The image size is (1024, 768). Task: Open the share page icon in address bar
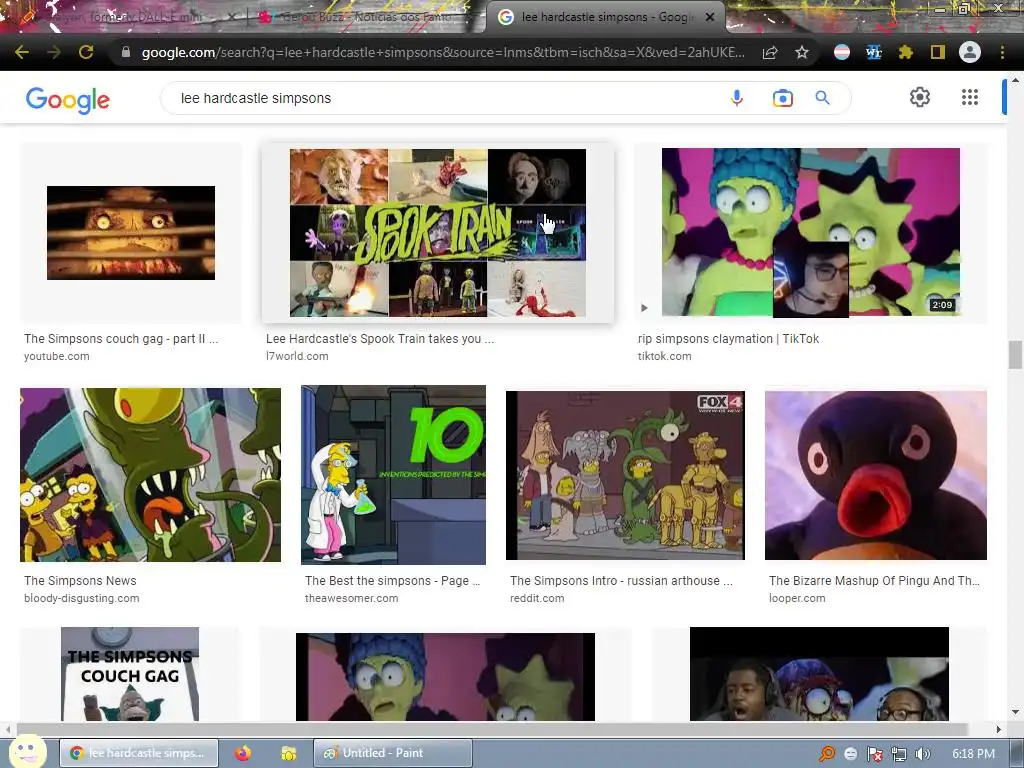tap(770, 52)
